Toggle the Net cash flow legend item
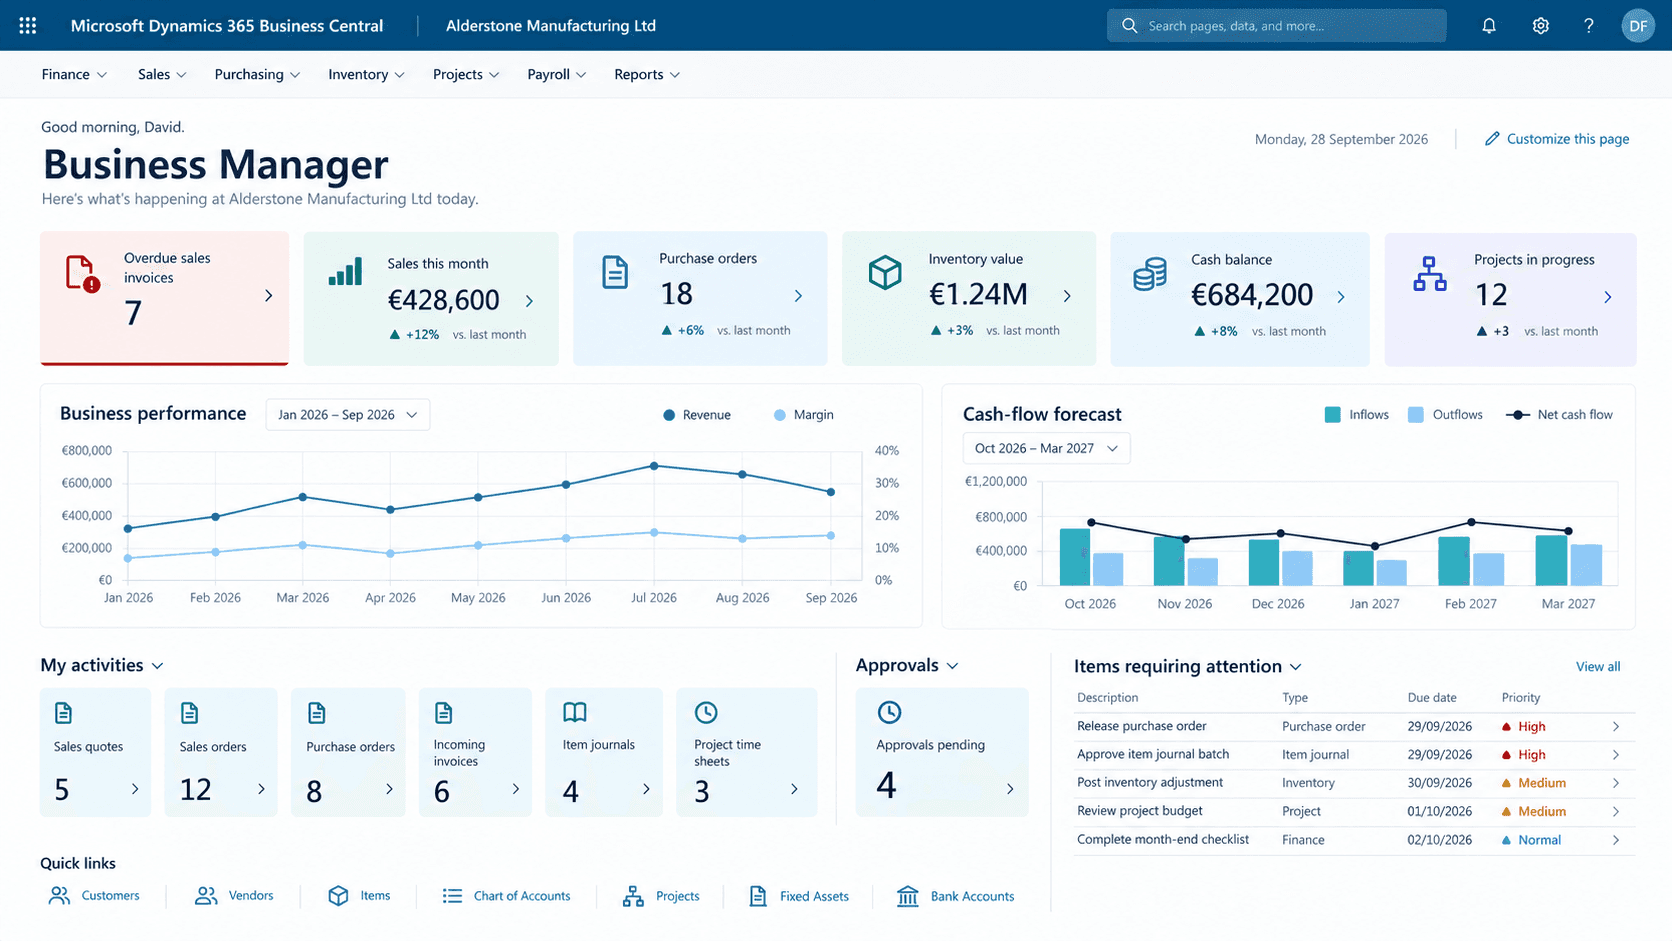 (x=1559, y=415)
